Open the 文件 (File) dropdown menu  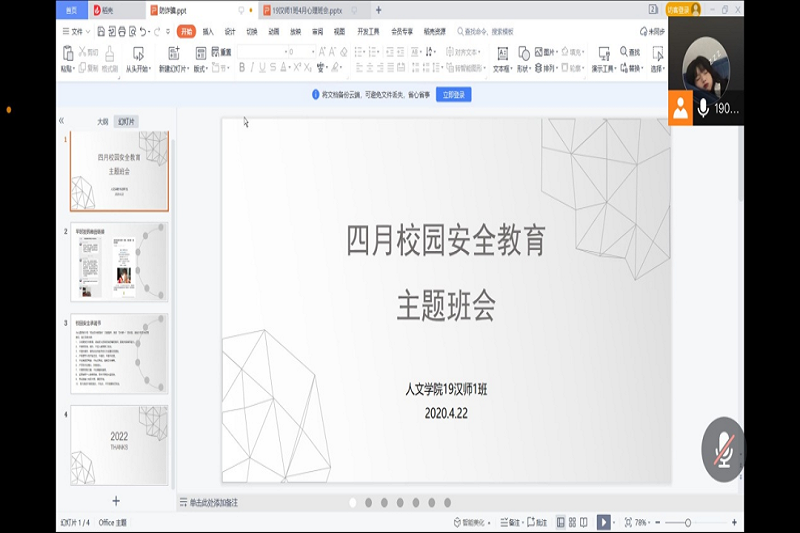76,32
